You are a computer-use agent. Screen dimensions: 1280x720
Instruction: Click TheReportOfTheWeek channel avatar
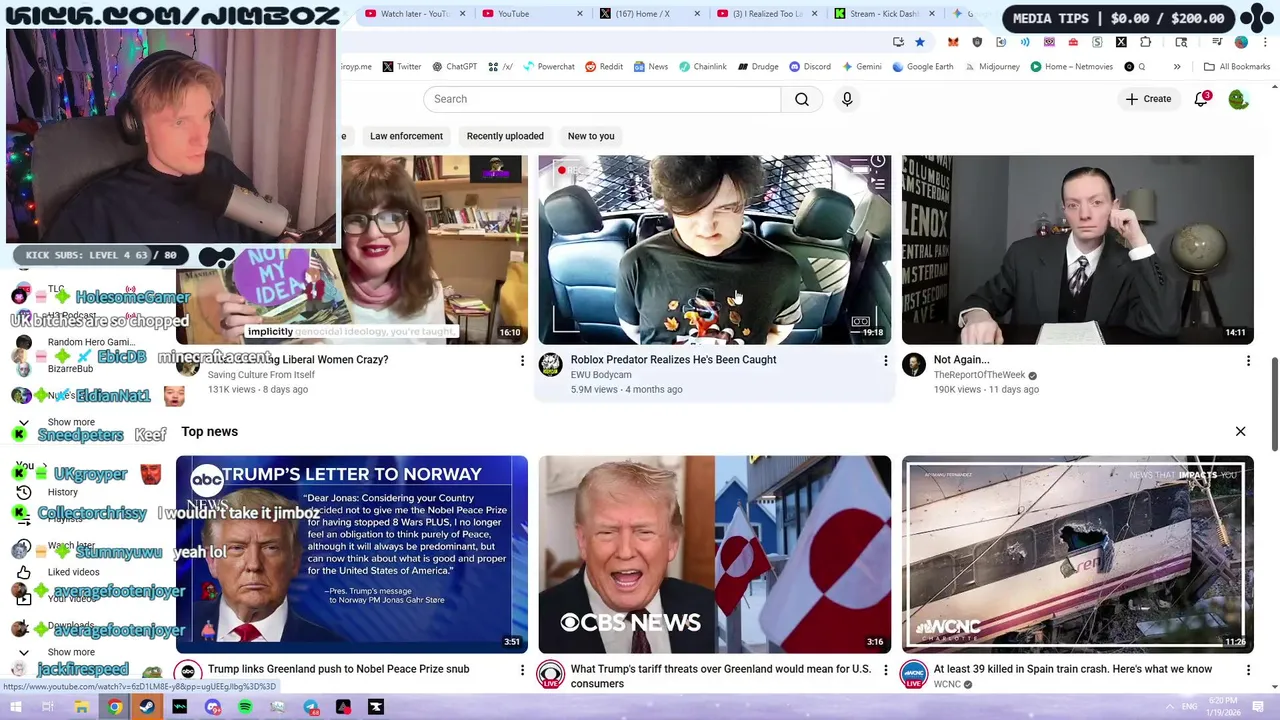pos(914,365)
